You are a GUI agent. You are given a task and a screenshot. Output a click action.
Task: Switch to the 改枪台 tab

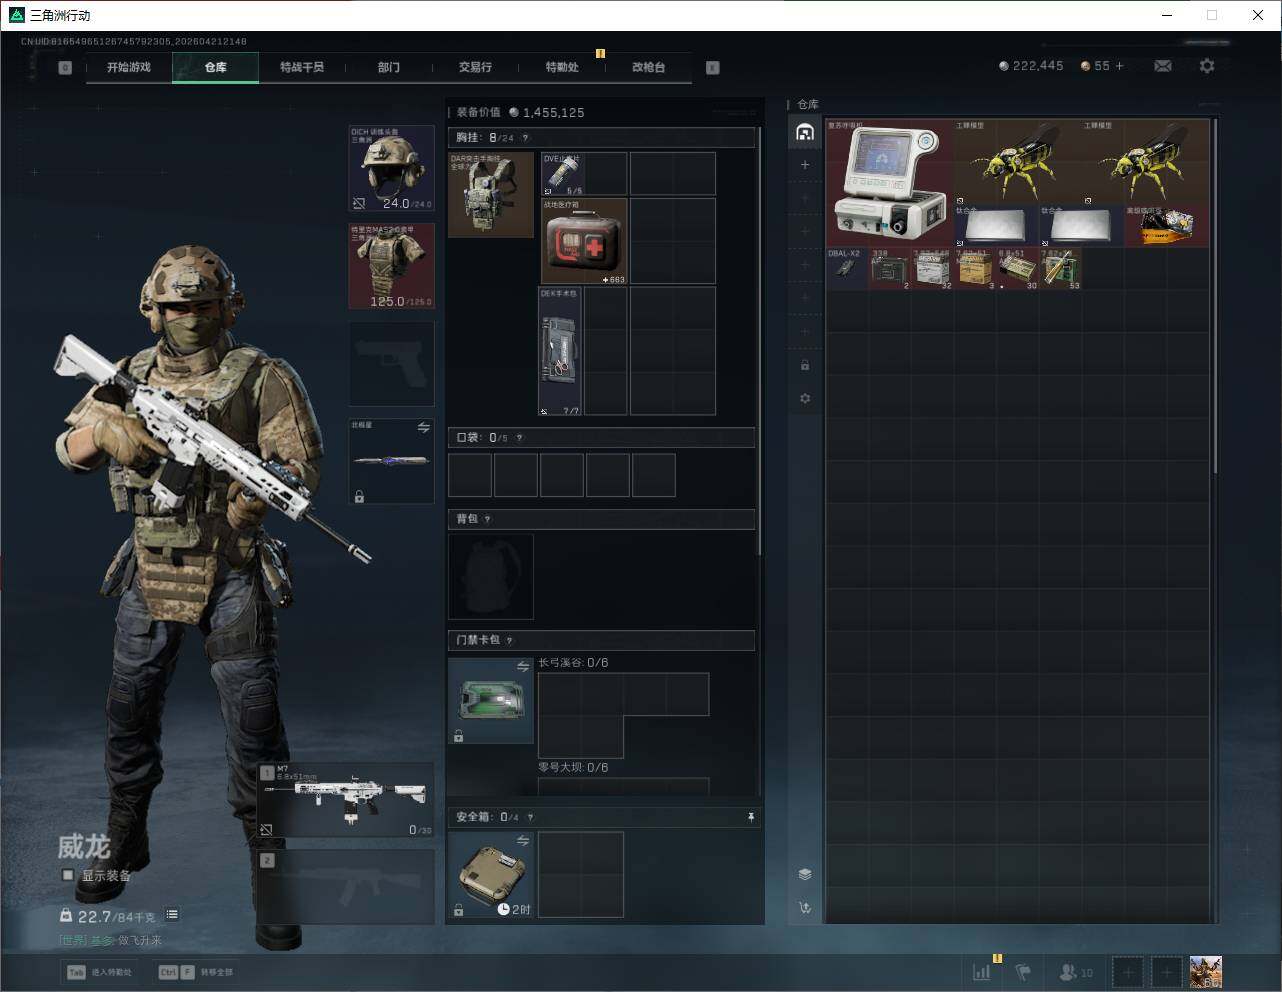click(x=648, y=67)
